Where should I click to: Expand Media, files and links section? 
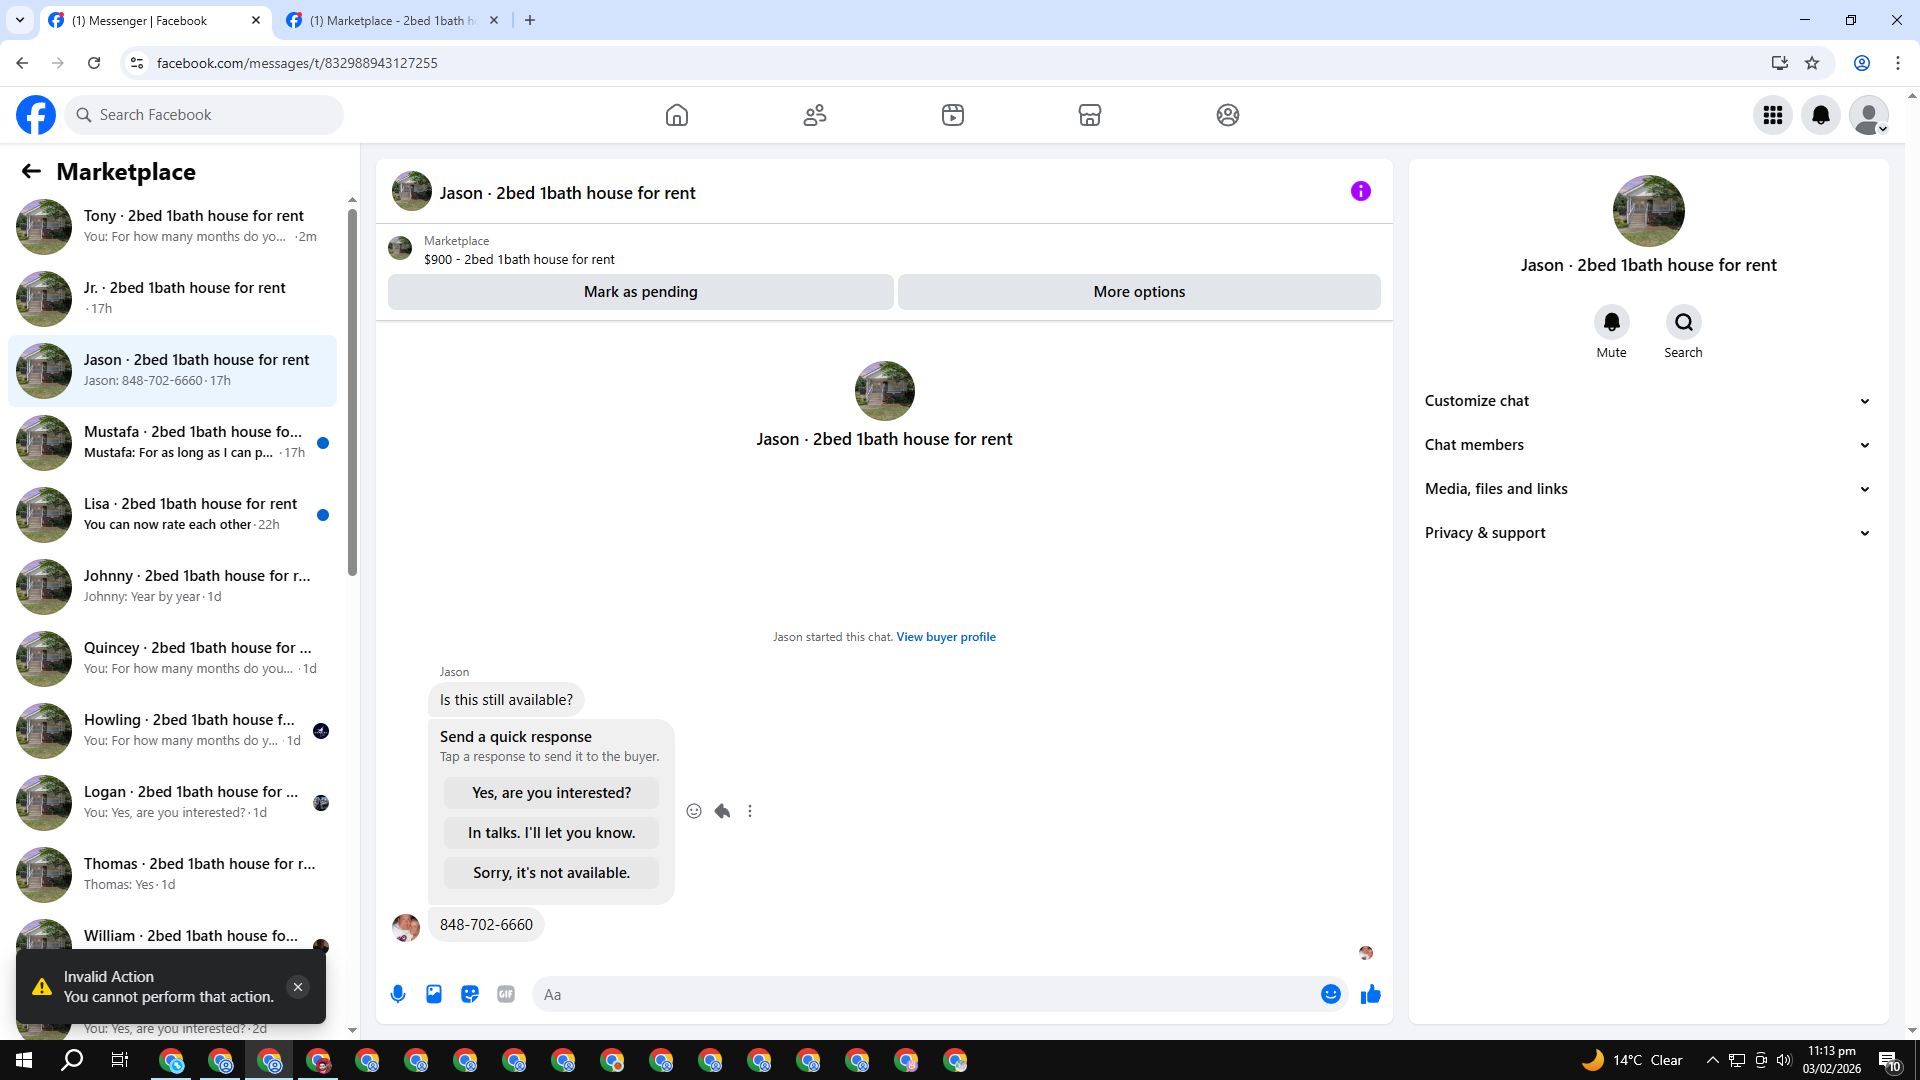click(1647, 489)
